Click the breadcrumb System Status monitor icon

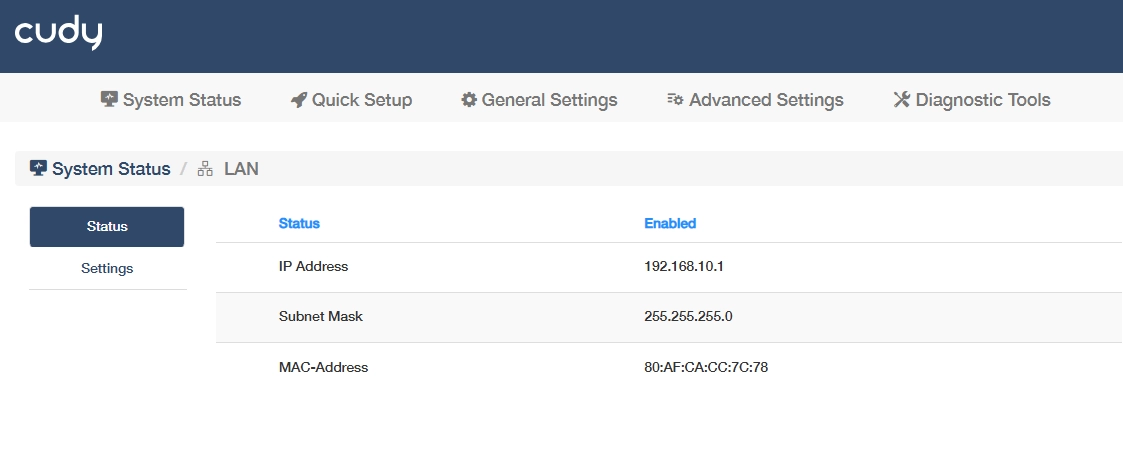pyautogui.click(x=39, y=168)
